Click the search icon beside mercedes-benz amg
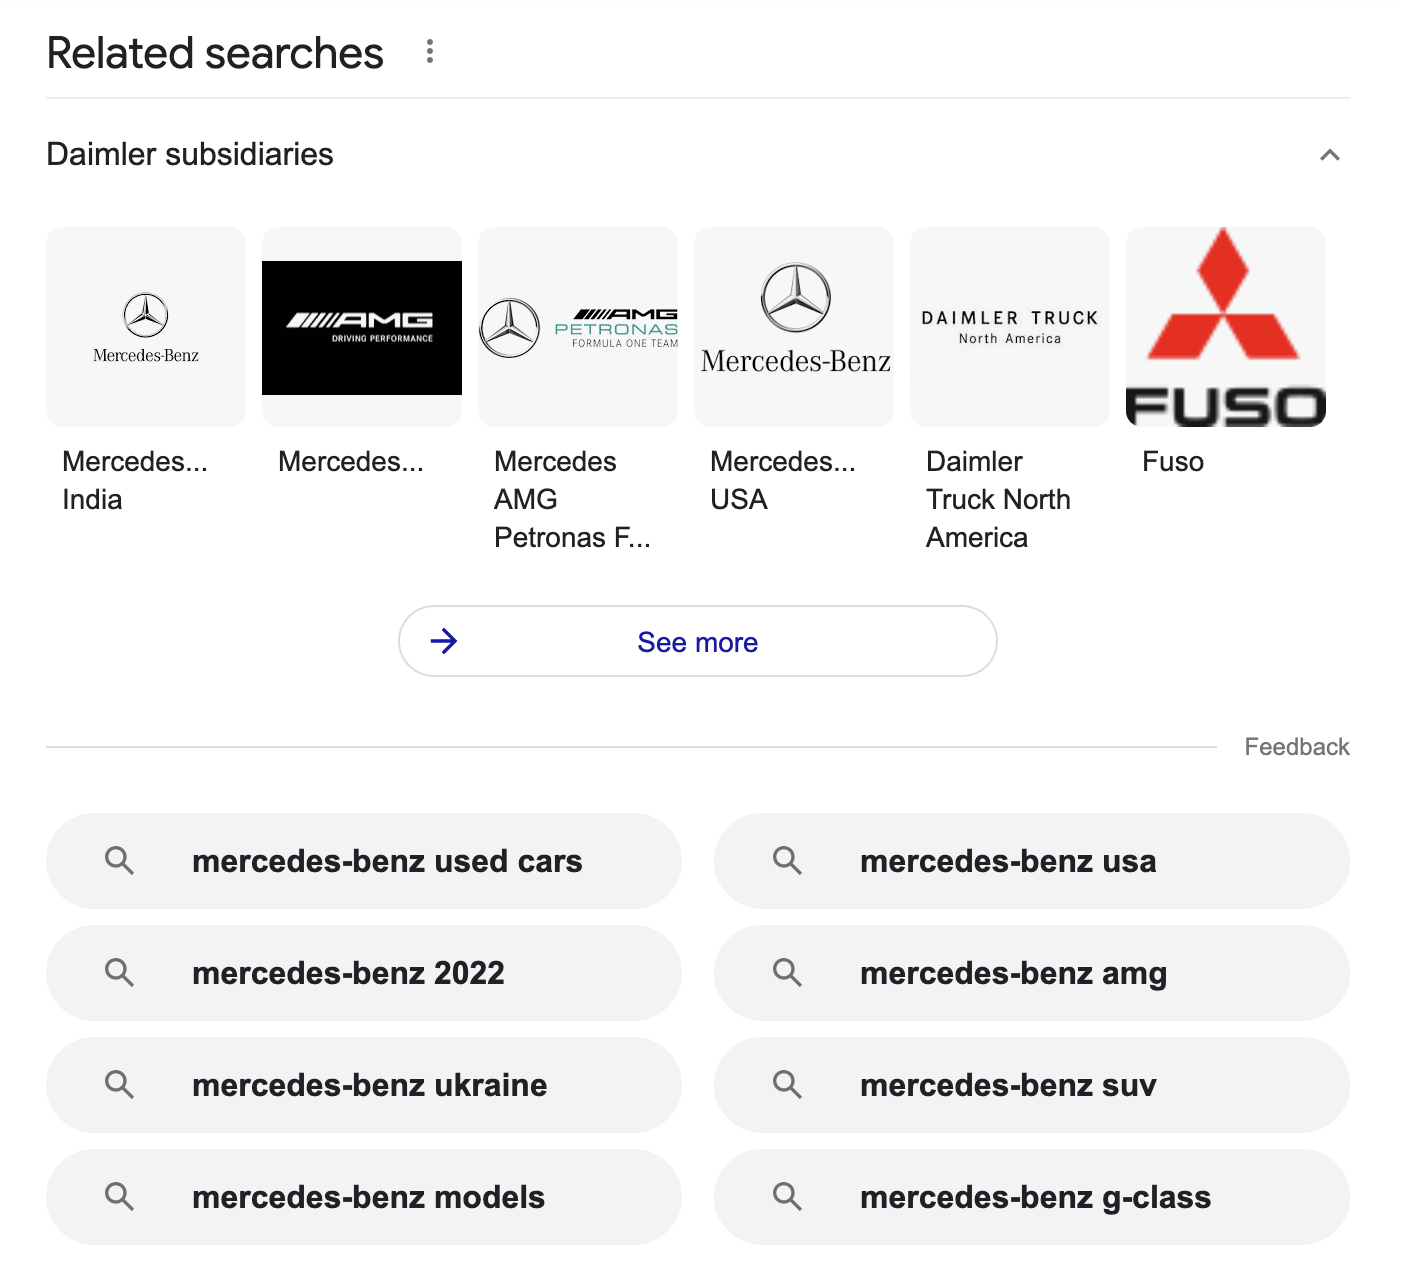The height and width of the screenshot is (1276, 1402). (787, 973)
